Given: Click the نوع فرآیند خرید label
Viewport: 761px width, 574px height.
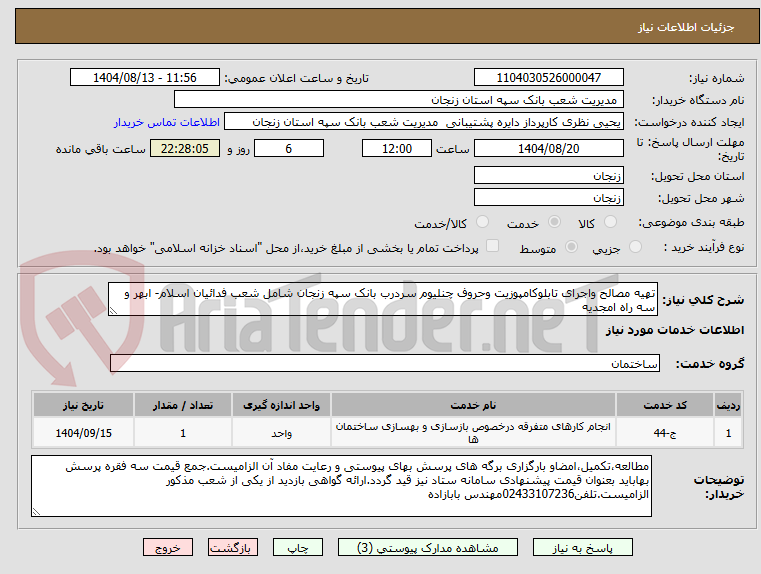Looking at the screenshot, I should click(x=704, y=247).
